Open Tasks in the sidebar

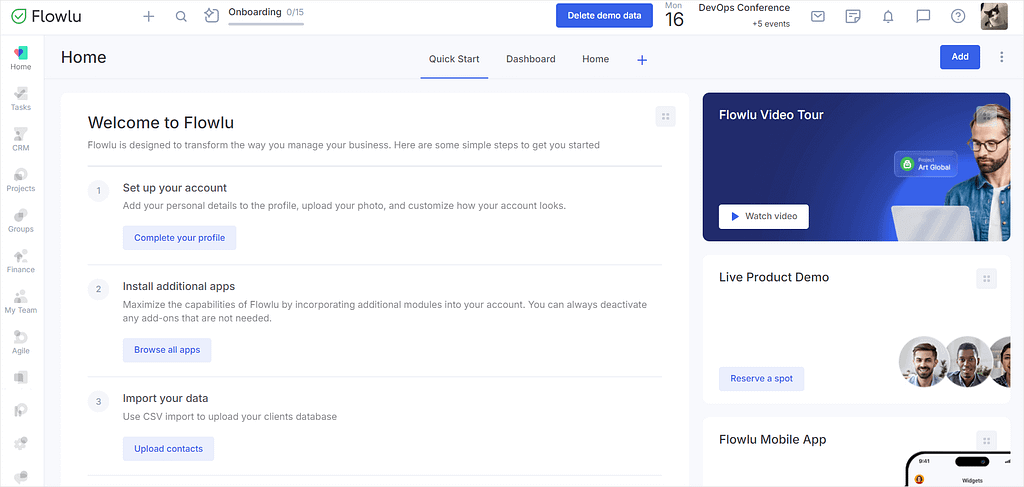point(21,99)
